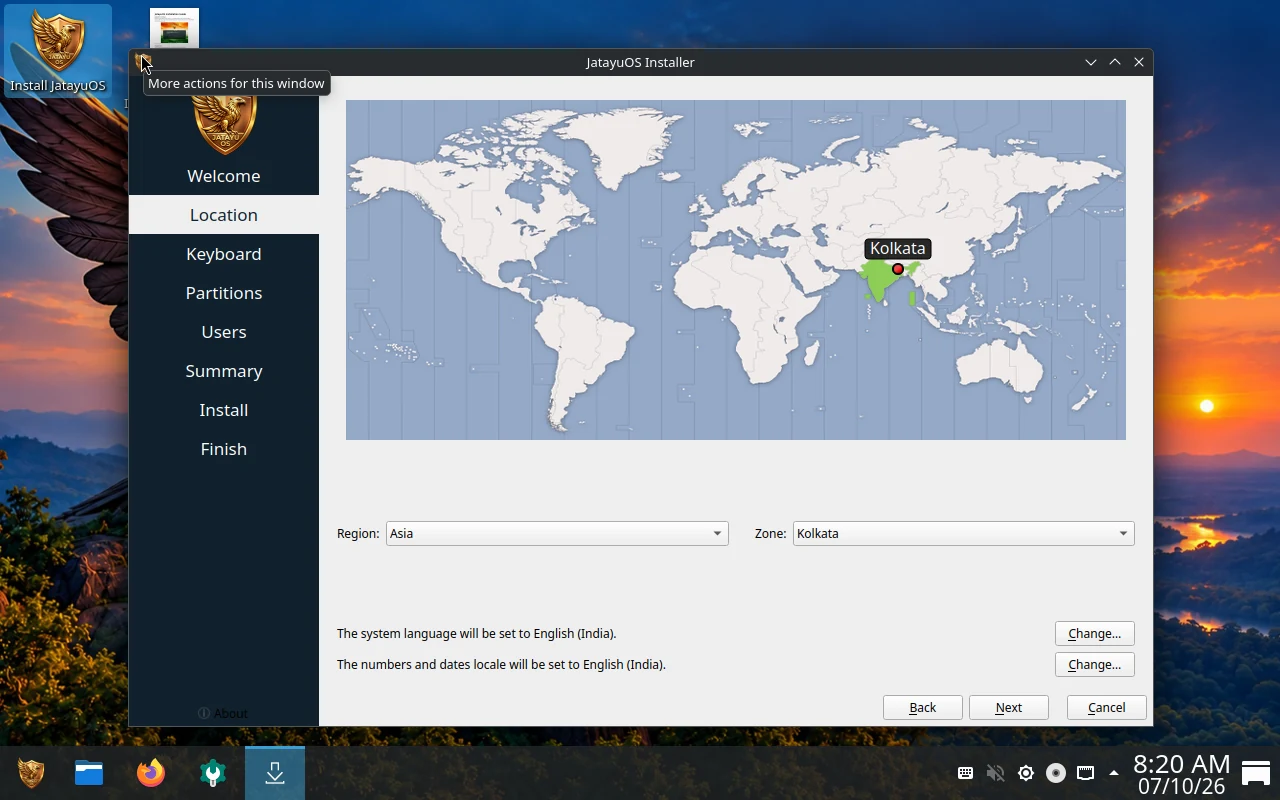Minimize the JatayuOS Installer window
The image size is (1280, 800).
[1091, 62]
